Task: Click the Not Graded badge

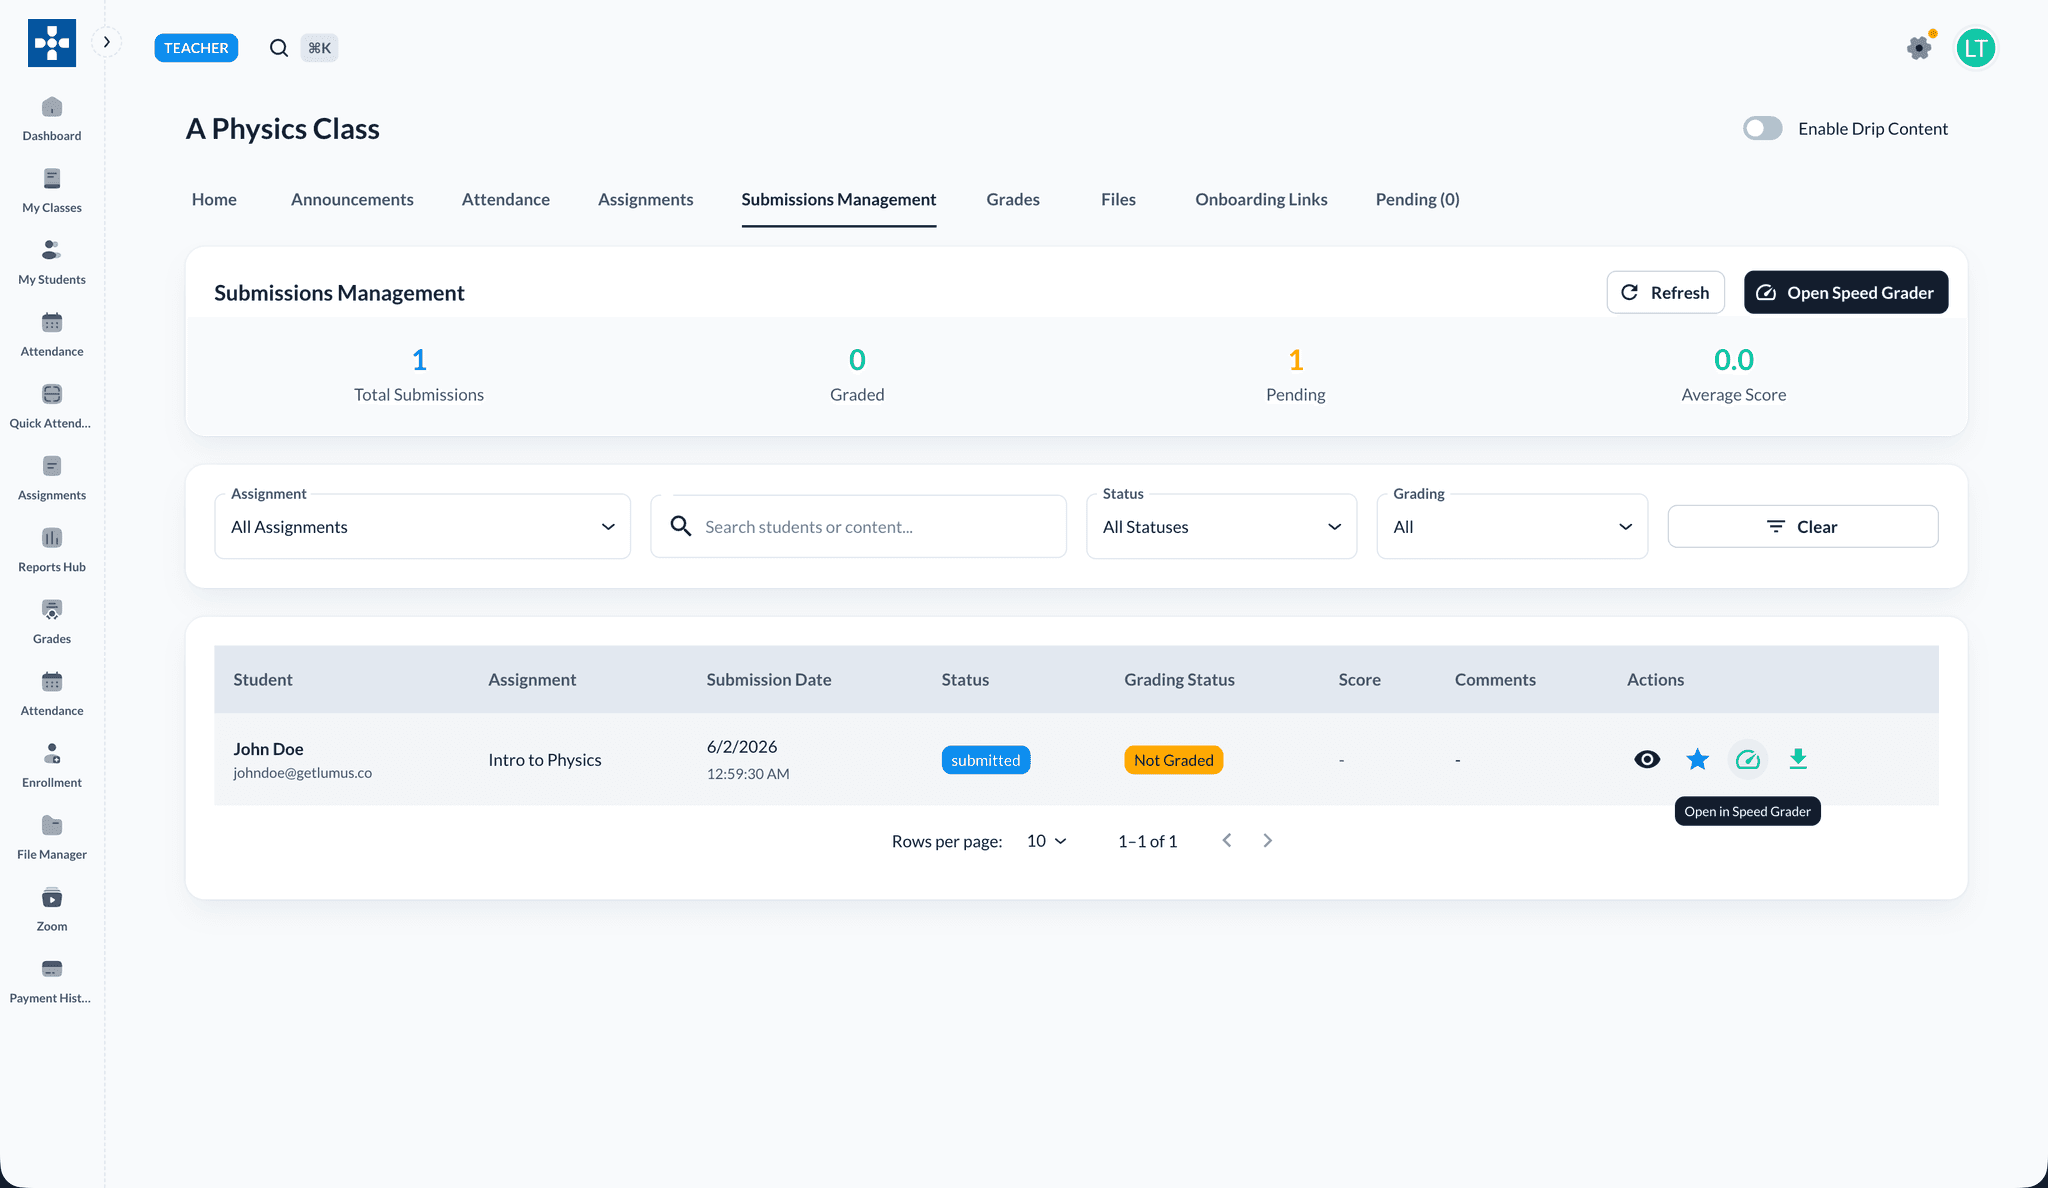Action: pyautogui.click(x=1174, y=760)
